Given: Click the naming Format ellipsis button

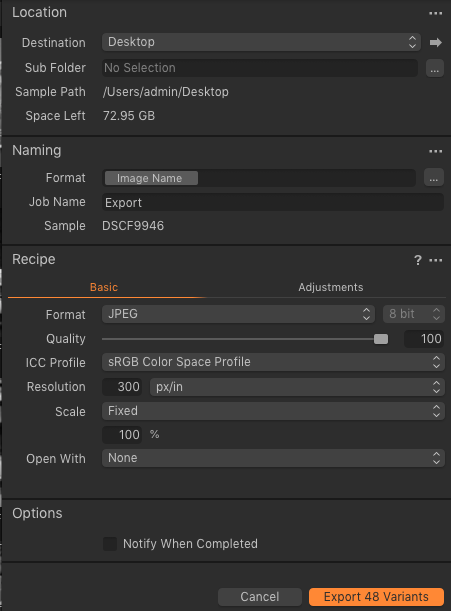Looking at the screenshot, I should pyautogui.click(x=434, y=178).
